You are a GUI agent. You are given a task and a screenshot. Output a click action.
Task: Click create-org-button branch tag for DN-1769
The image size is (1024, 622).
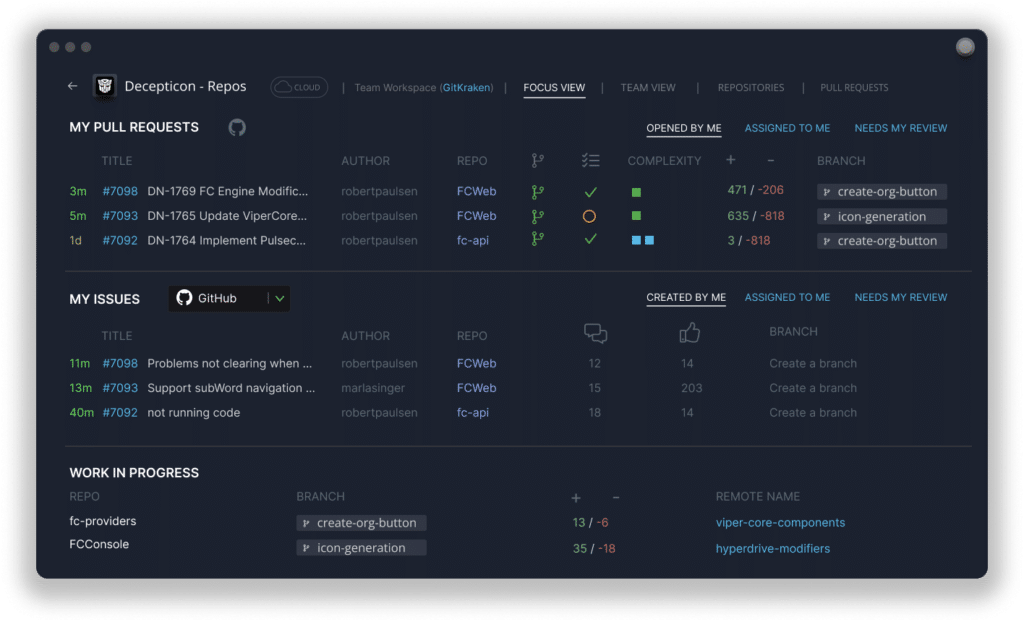coord(882,191)
